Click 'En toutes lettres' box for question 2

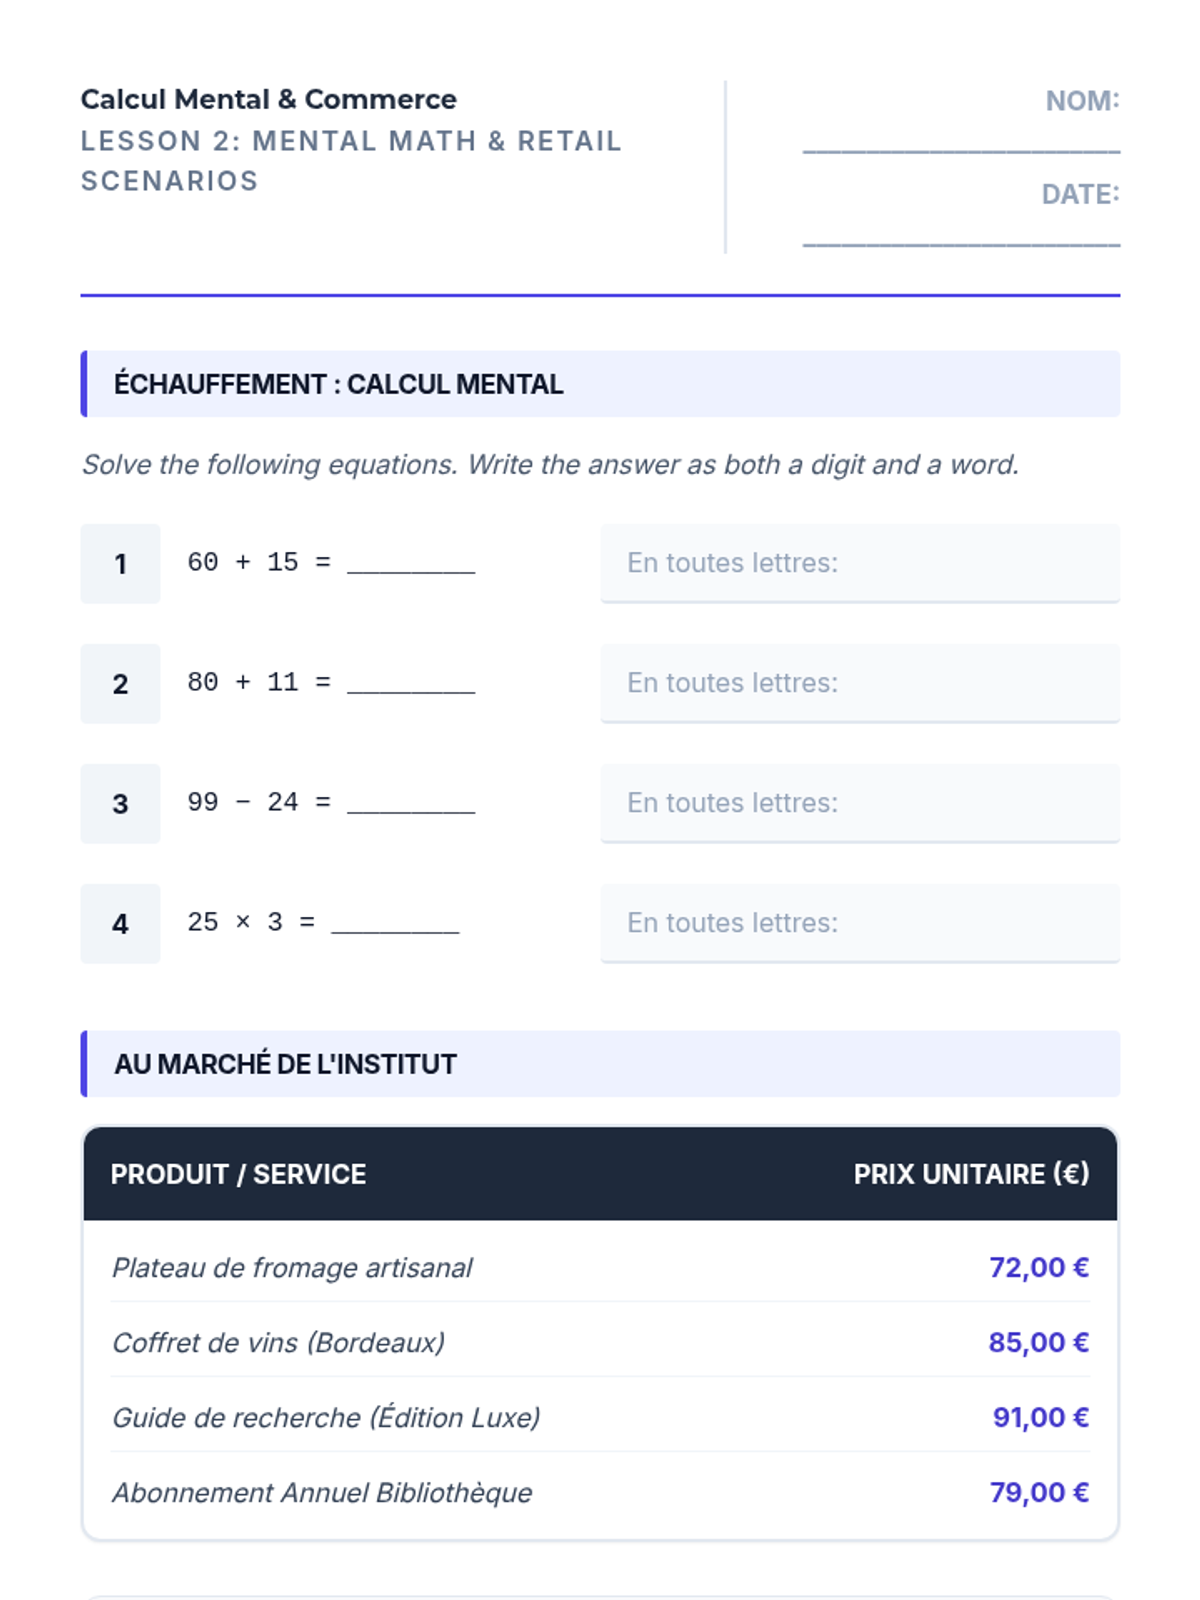859,683
